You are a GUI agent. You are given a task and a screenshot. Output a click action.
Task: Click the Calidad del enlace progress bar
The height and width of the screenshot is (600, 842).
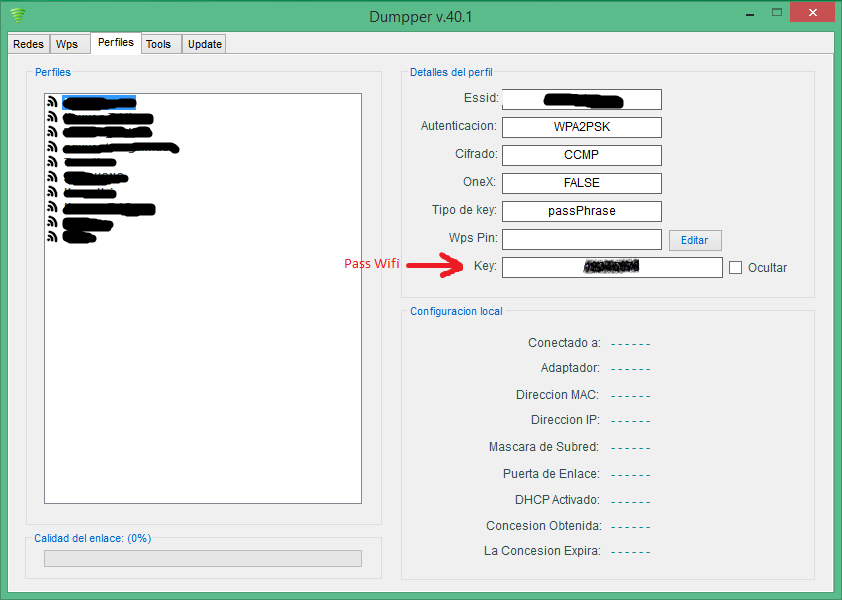click(203, 558)
